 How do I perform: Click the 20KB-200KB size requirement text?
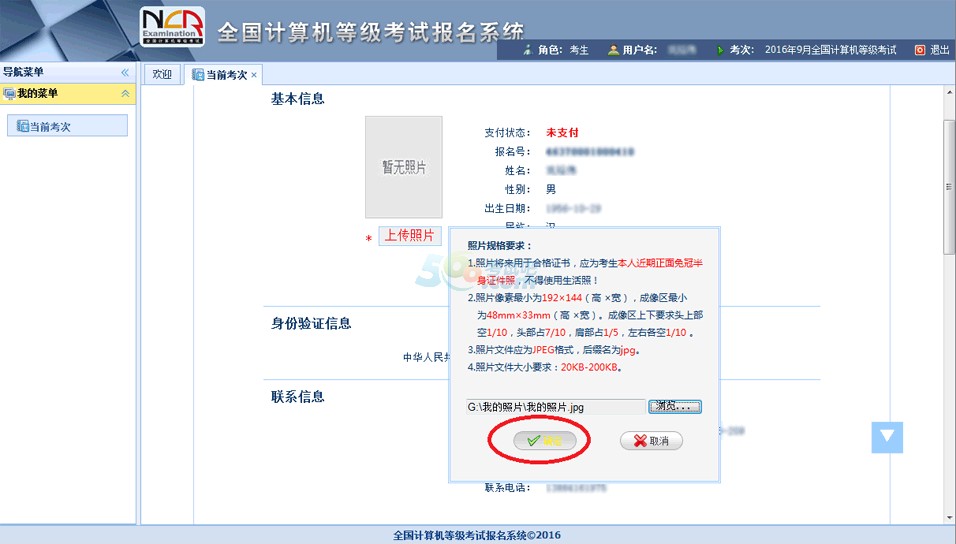589,367
